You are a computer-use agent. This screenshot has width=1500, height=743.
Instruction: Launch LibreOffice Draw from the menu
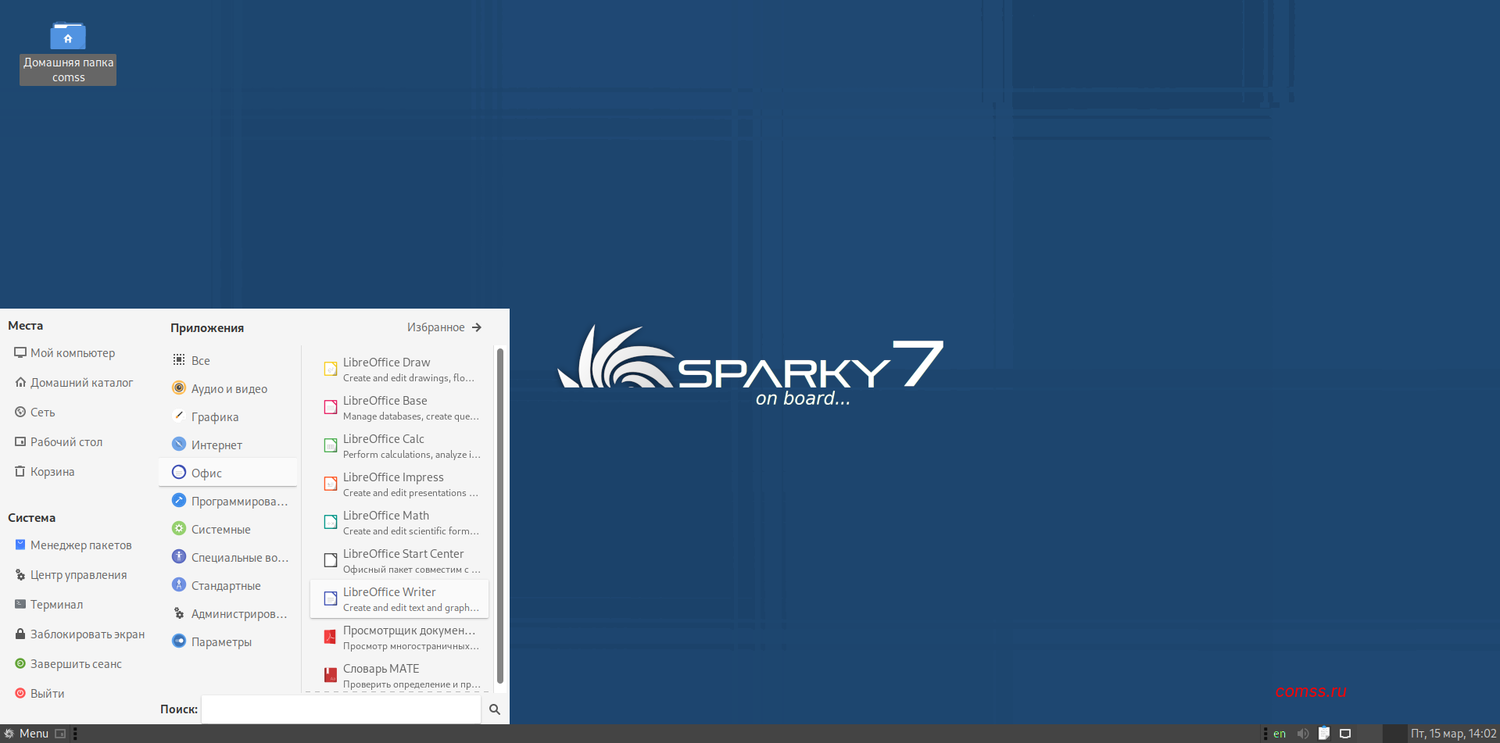400,369
